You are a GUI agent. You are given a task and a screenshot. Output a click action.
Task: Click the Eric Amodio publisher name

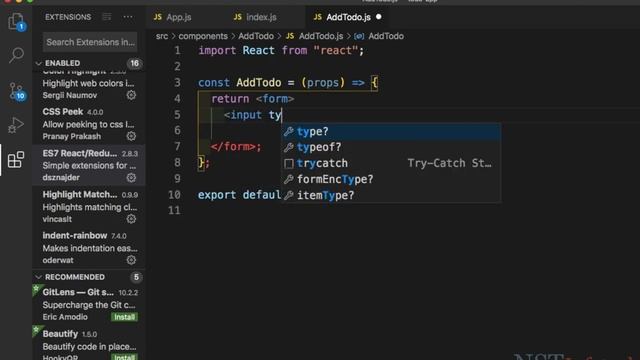[65, 317]
